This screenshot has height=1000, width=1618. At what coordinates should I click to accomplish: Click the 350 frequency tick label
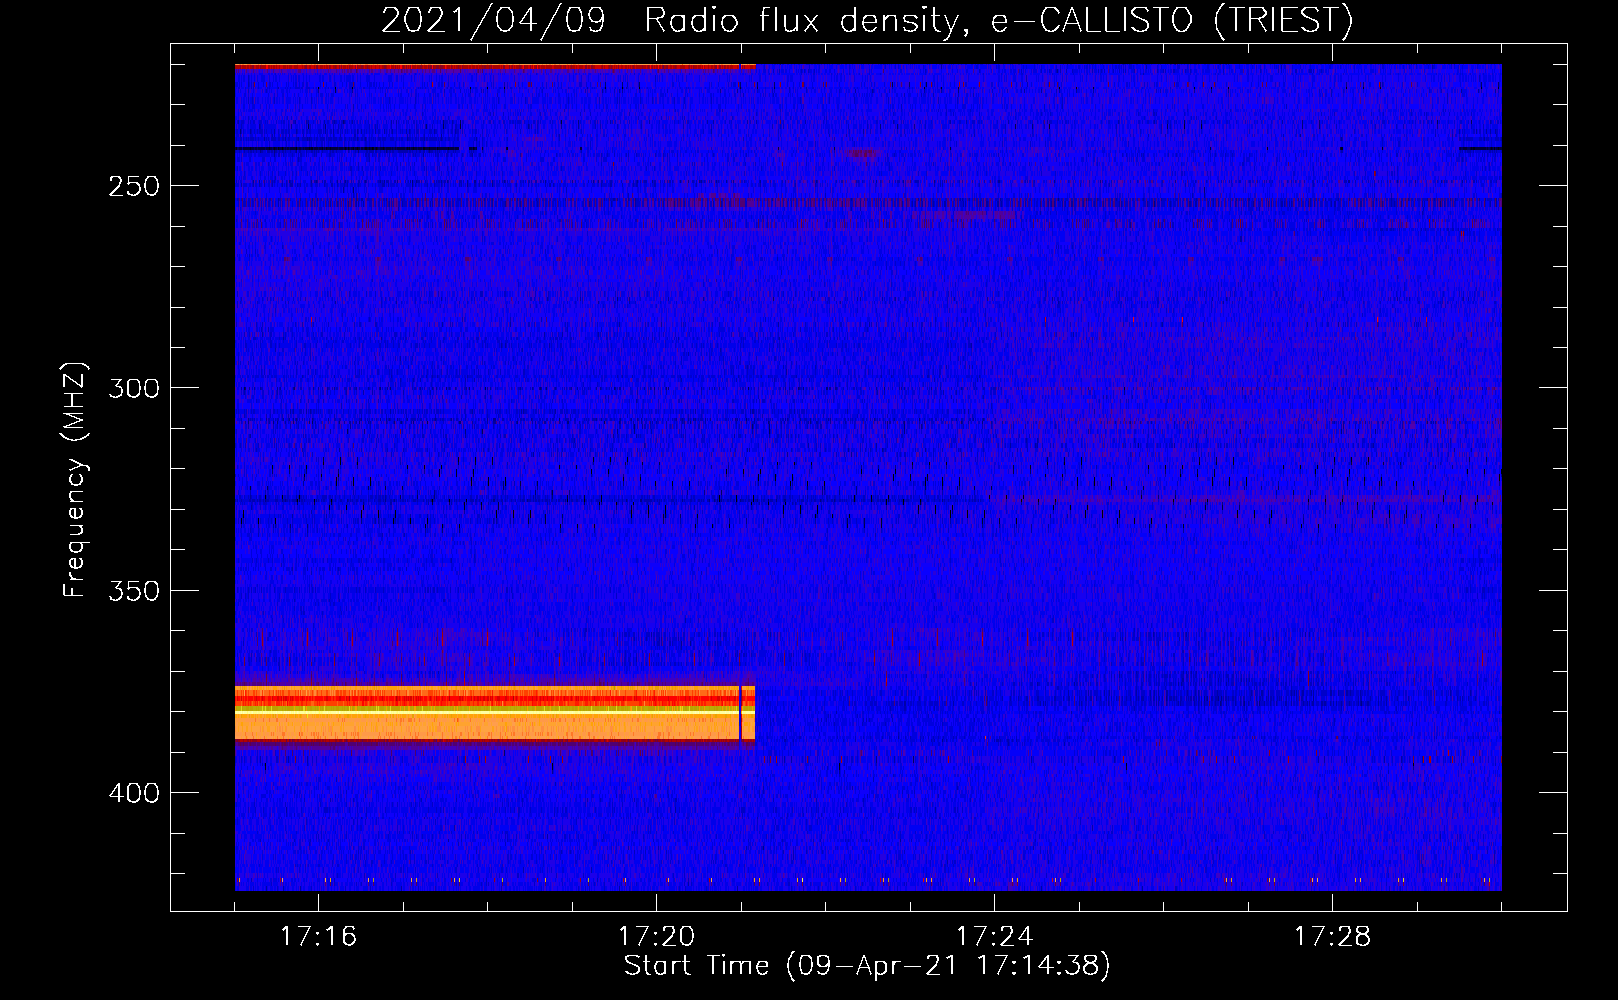click(134, 591)
